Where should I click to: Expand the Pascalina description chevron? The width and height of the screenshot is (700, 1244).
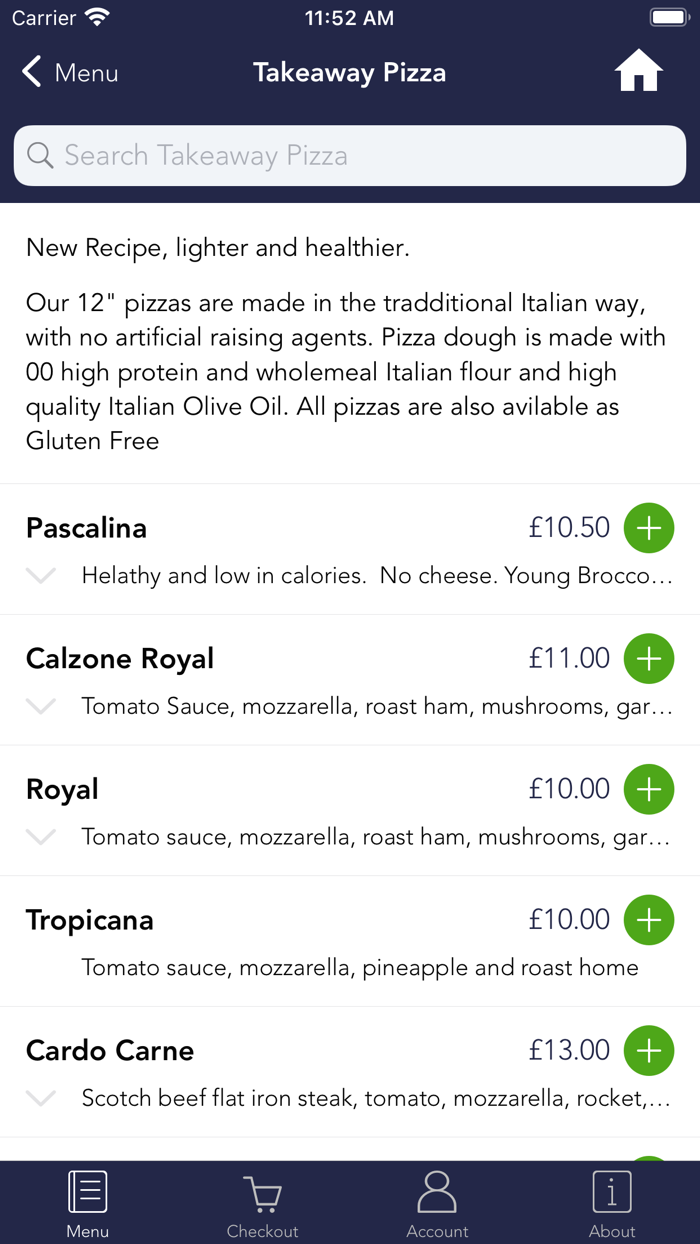[40, 575]
